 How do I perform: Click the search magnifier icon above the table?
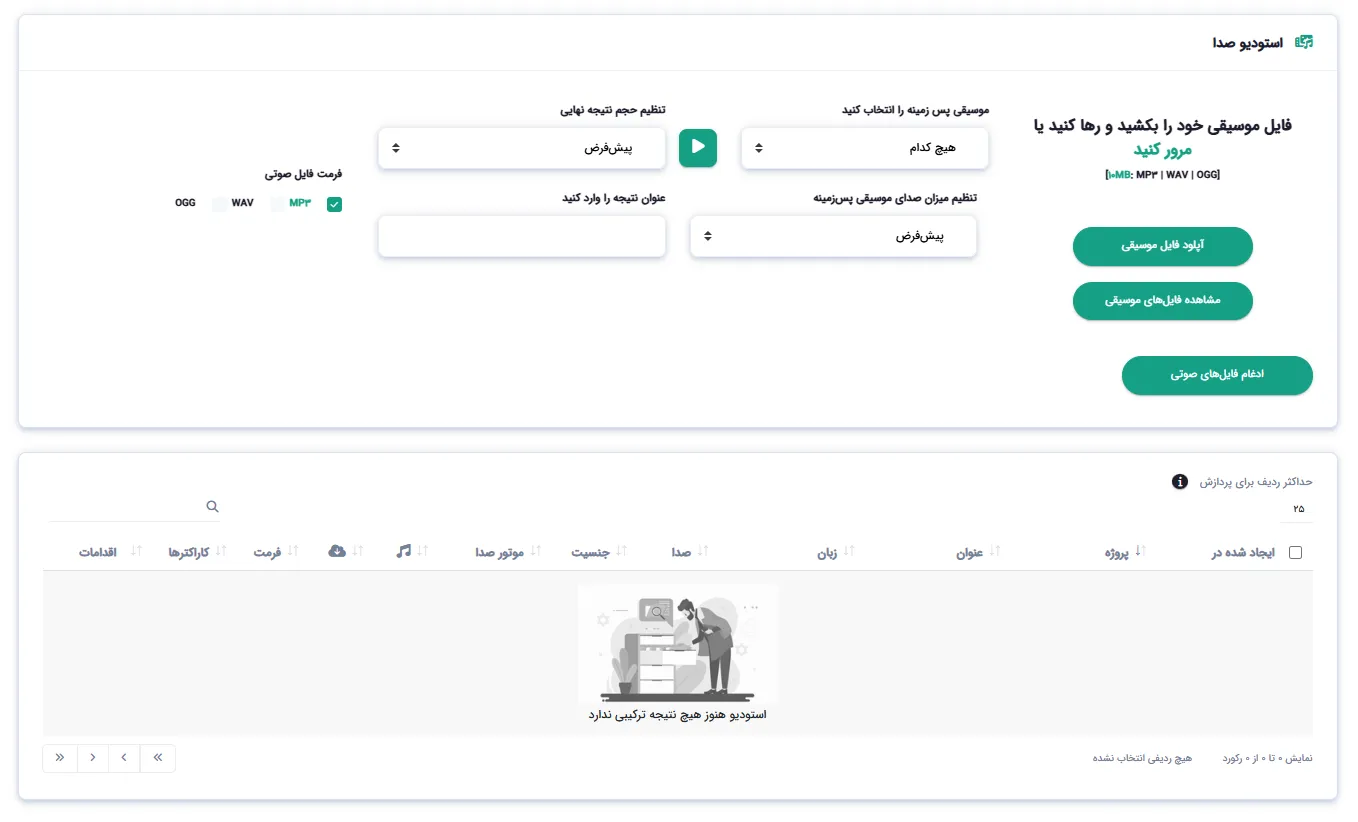(x=212, y=507)
